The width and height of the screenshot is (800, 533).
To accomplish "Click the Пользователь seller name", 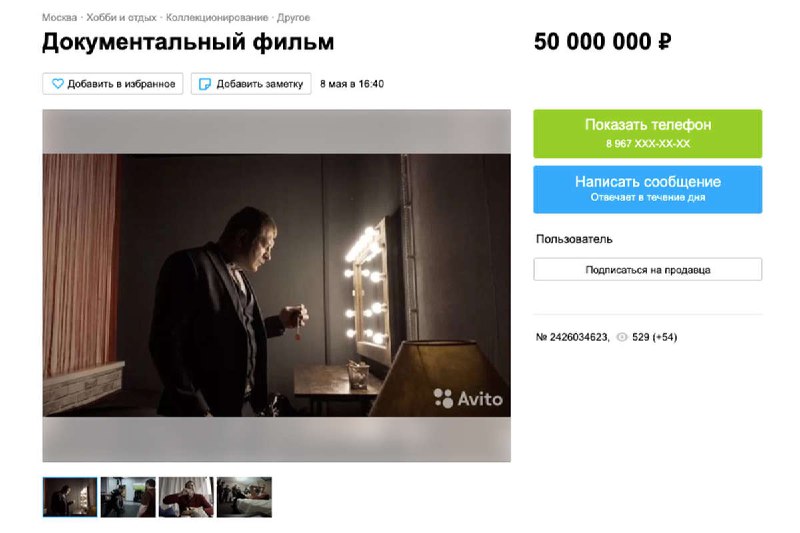I will point(574,239).
